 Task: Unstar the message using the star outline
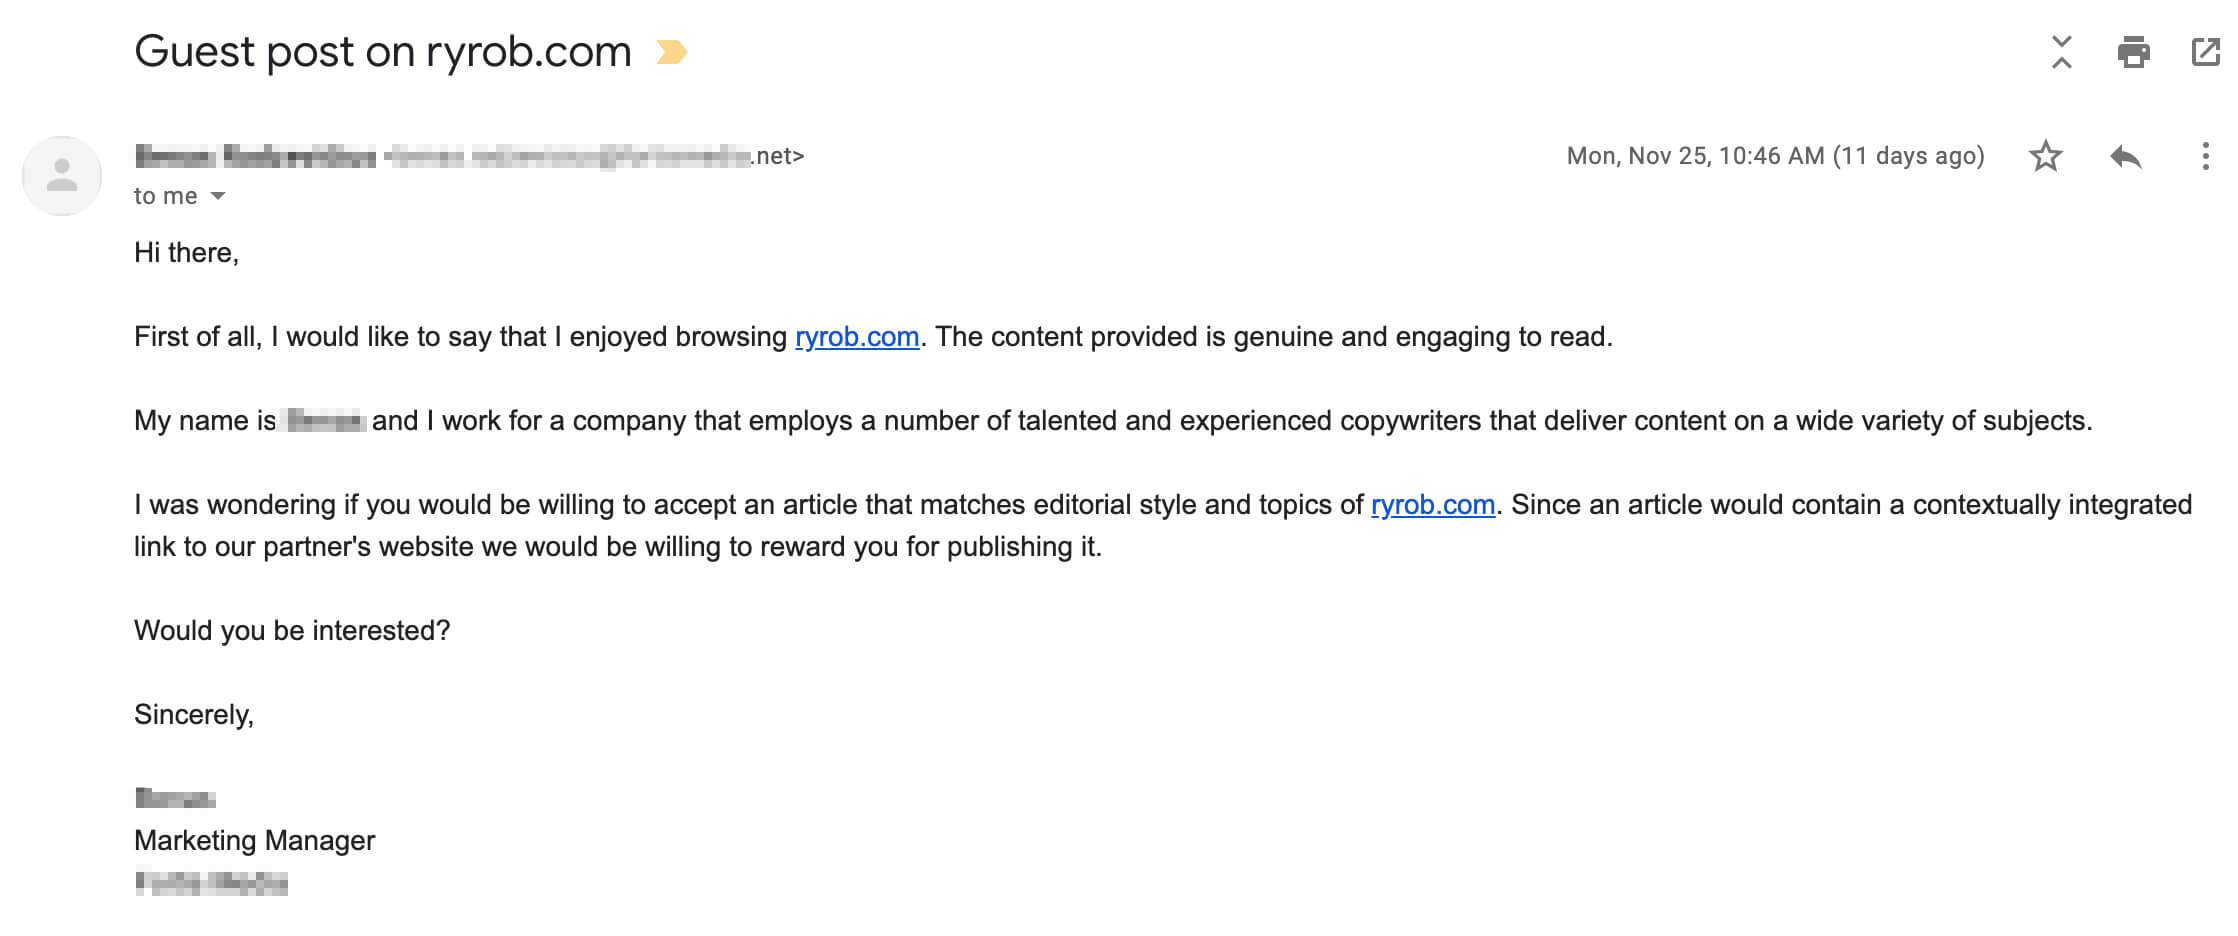(x=2046, y=155)
